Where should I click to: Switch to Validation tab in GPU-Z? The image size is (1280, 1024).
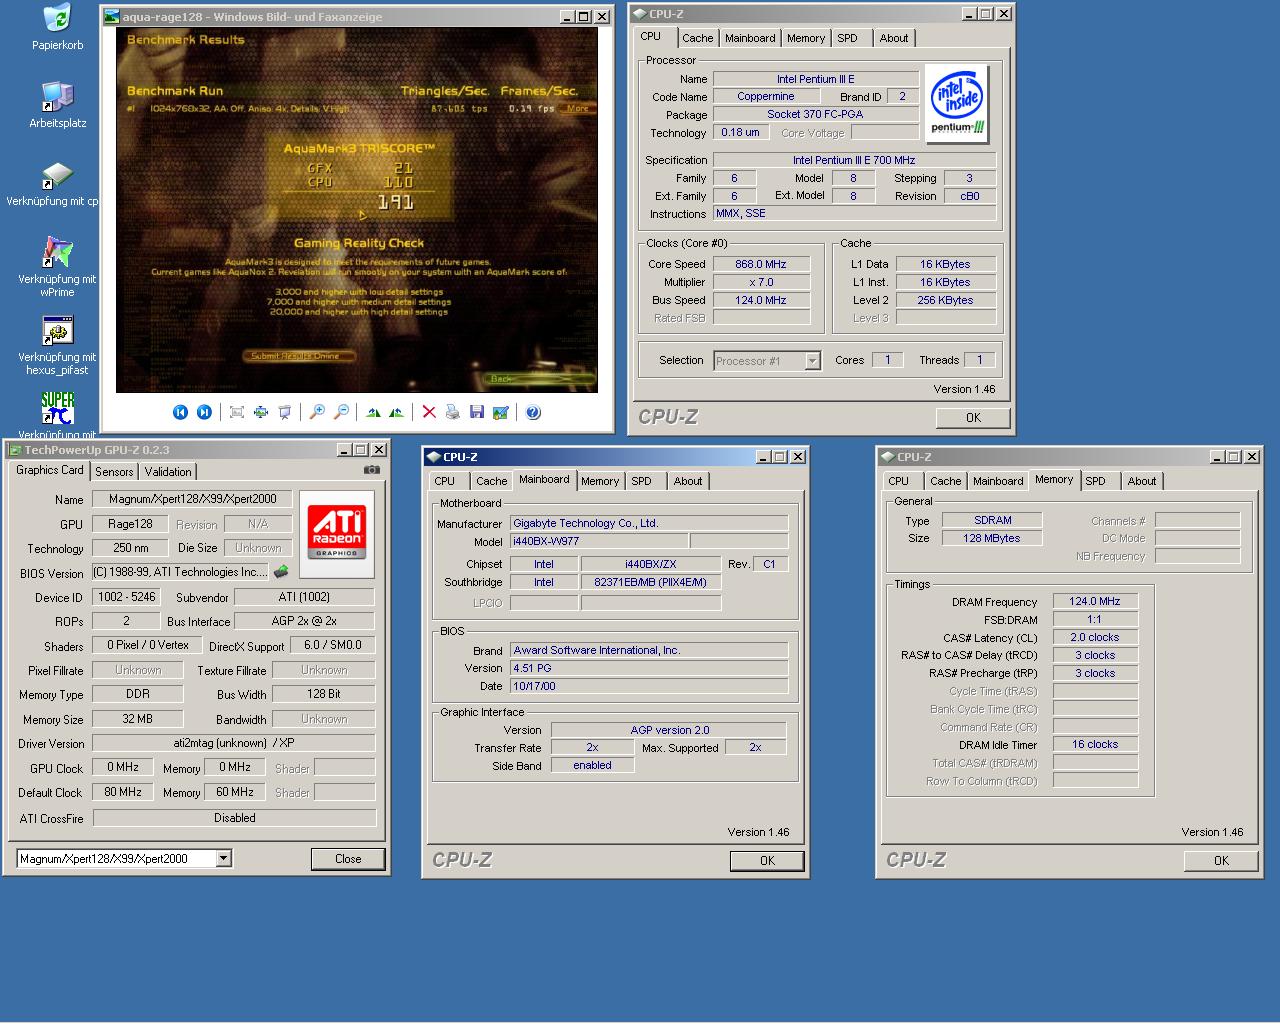pos(168,472)
